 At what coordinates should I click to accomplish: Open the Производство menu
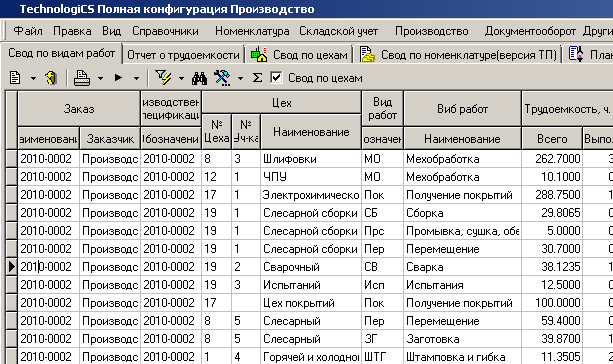pos(432,31)
